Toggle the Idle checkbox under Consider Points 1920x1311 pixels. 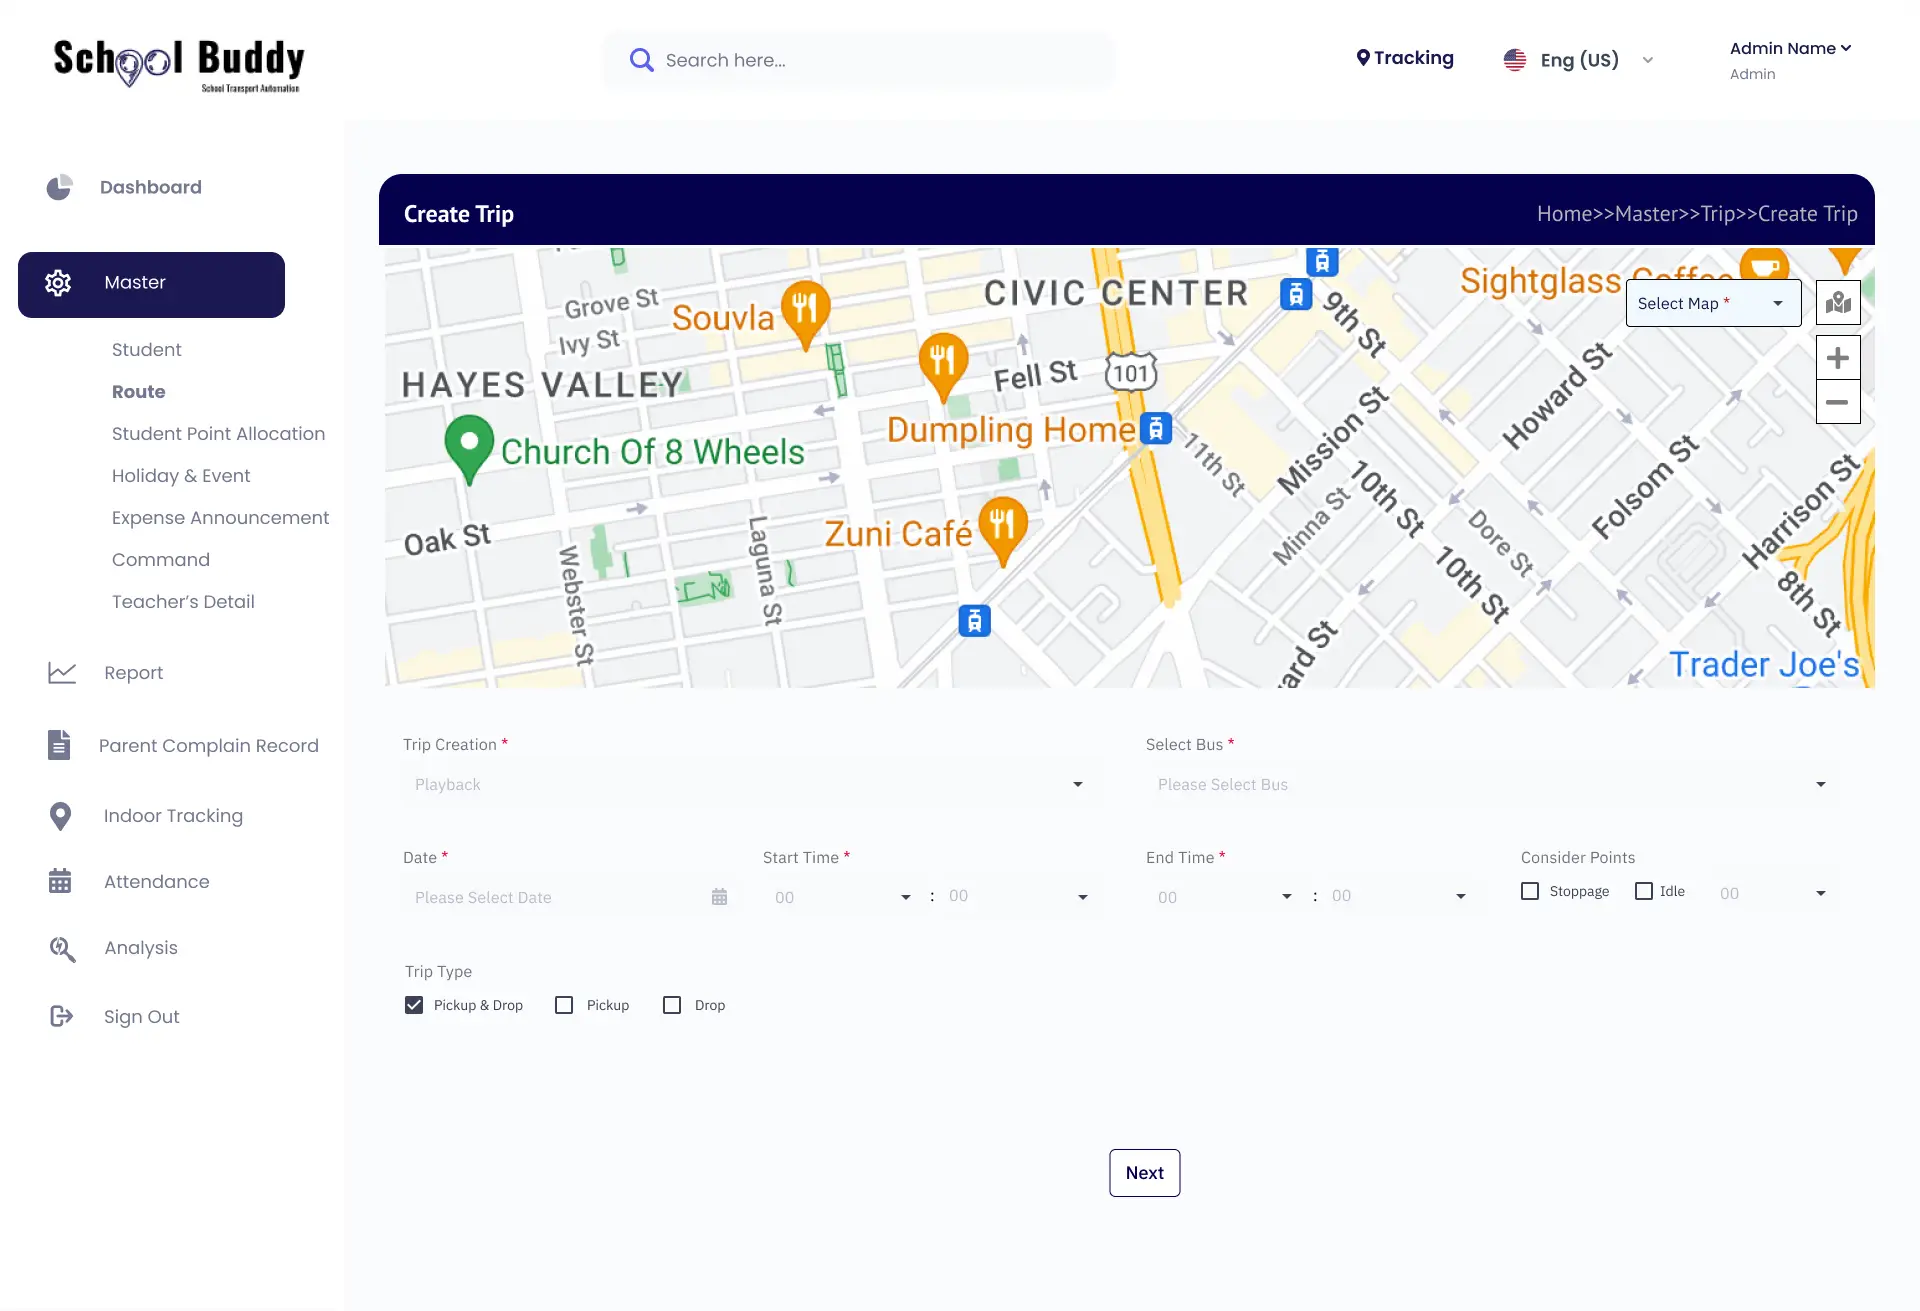1645,890
